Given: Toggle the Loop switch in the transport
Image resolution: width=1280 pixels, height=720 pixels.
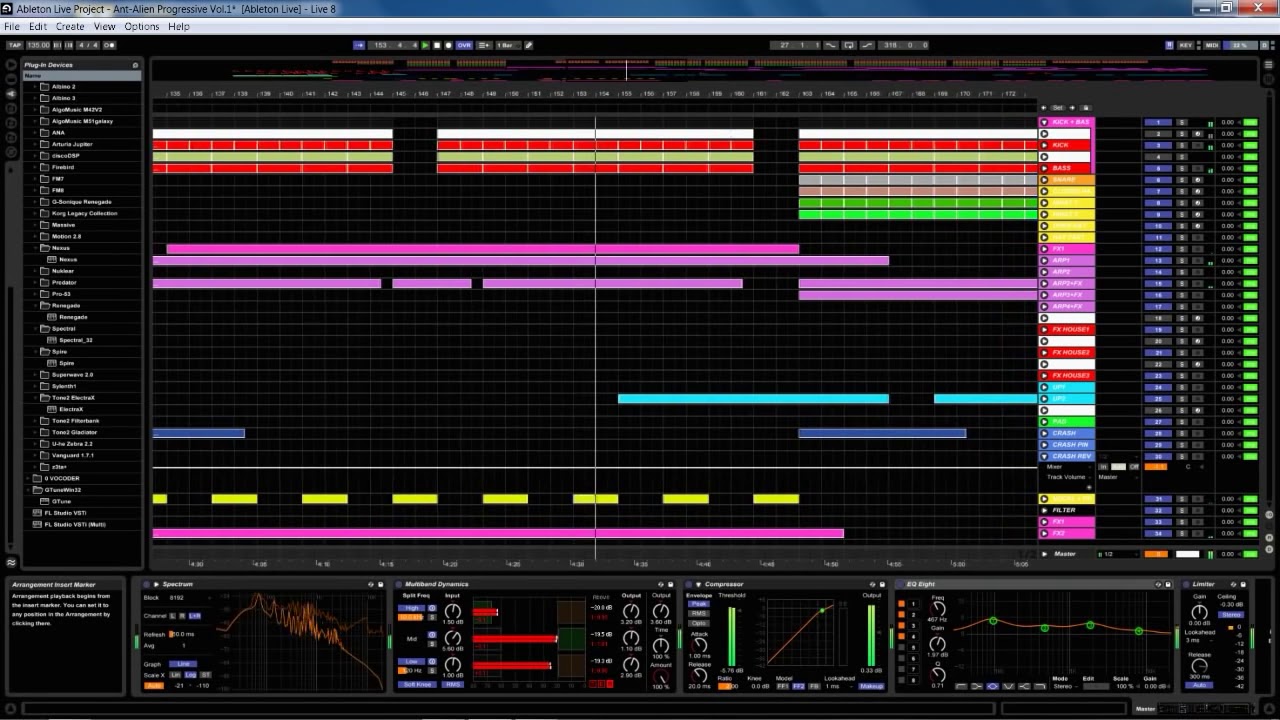Looking at the screenshot, I should pos(849,45).
